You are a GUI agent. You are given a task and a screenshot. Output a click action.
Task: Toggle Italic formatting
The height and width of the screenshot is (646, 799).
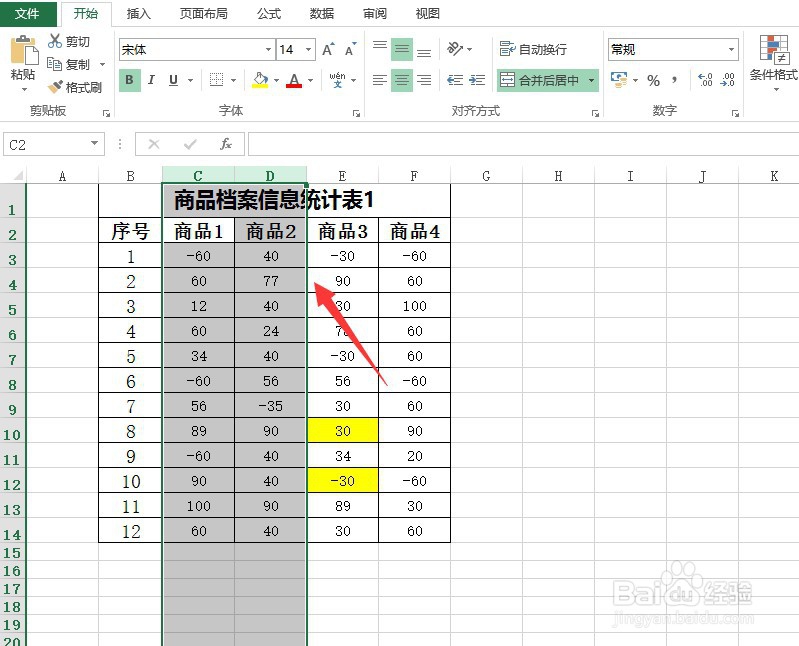(151, 80)
